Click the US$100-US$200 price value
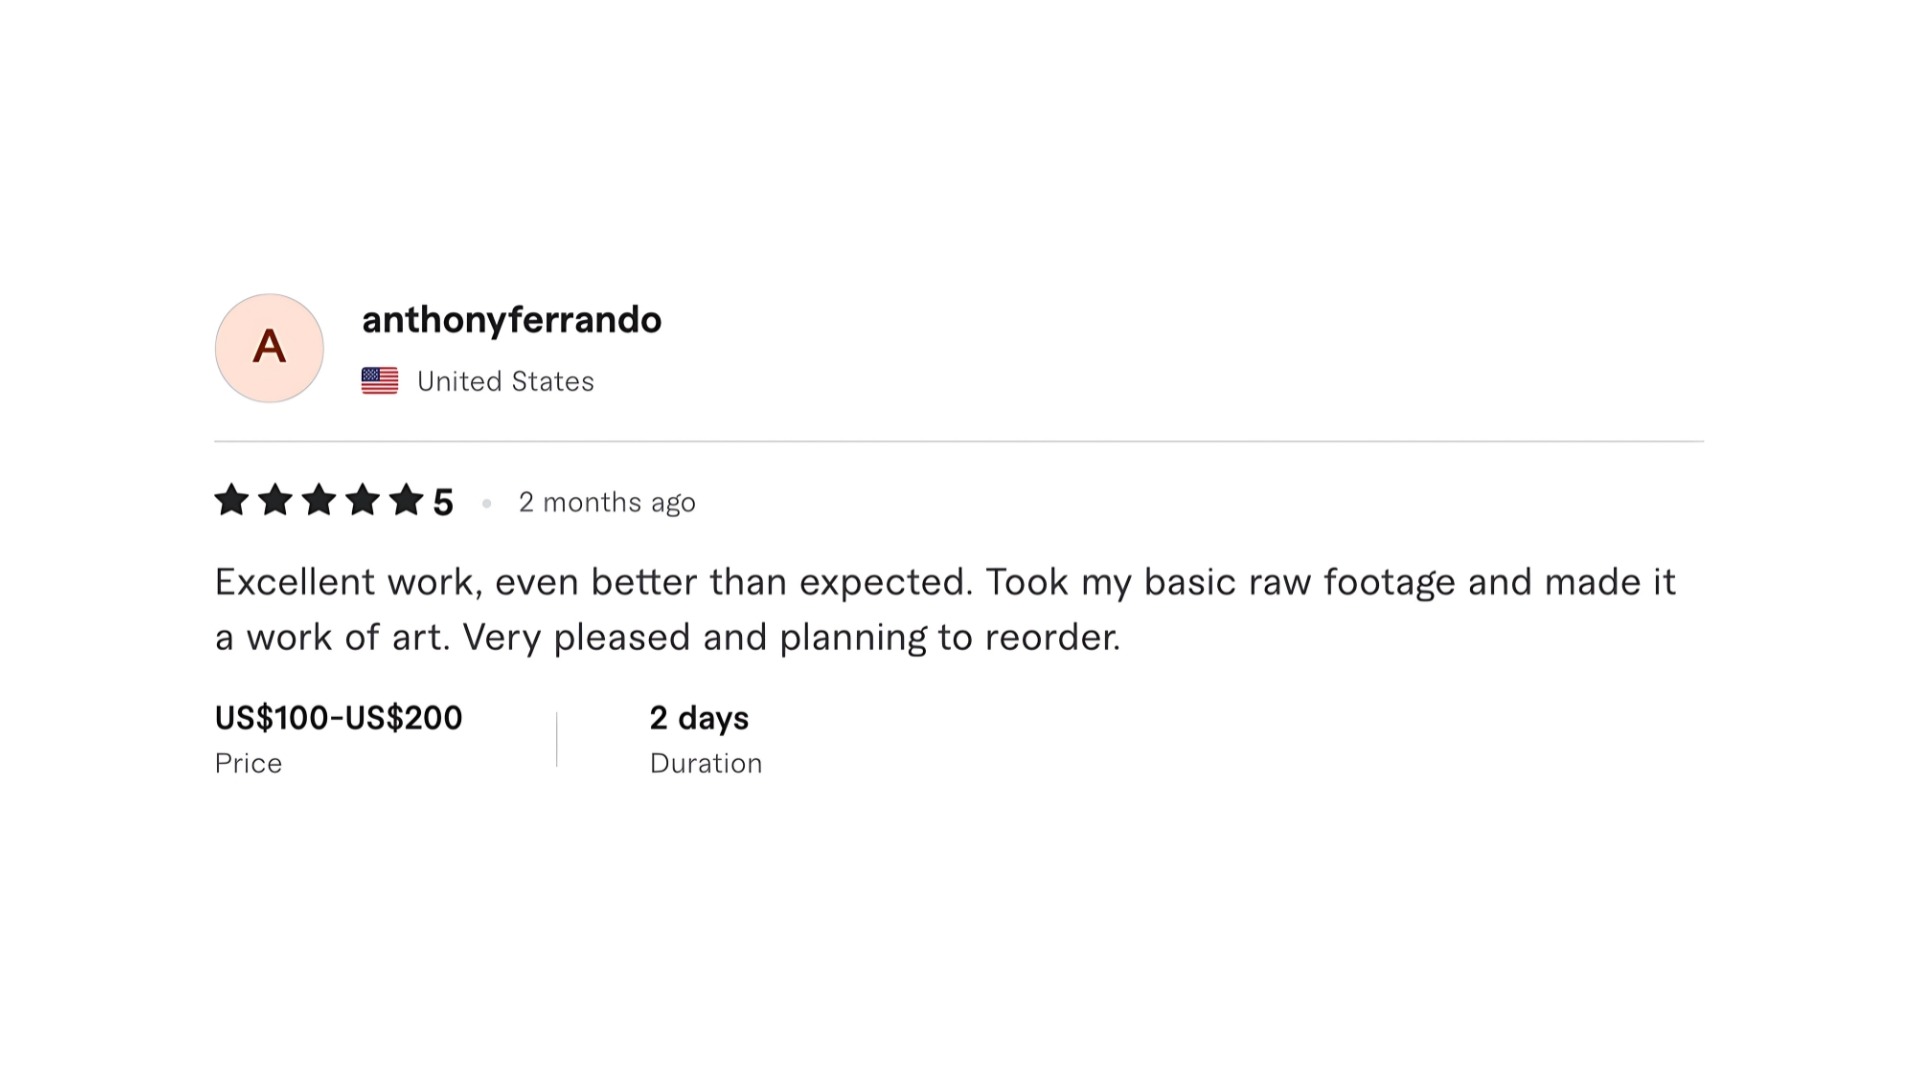Viewport: 1920px width, 1080px height. [x=338, y=718]
